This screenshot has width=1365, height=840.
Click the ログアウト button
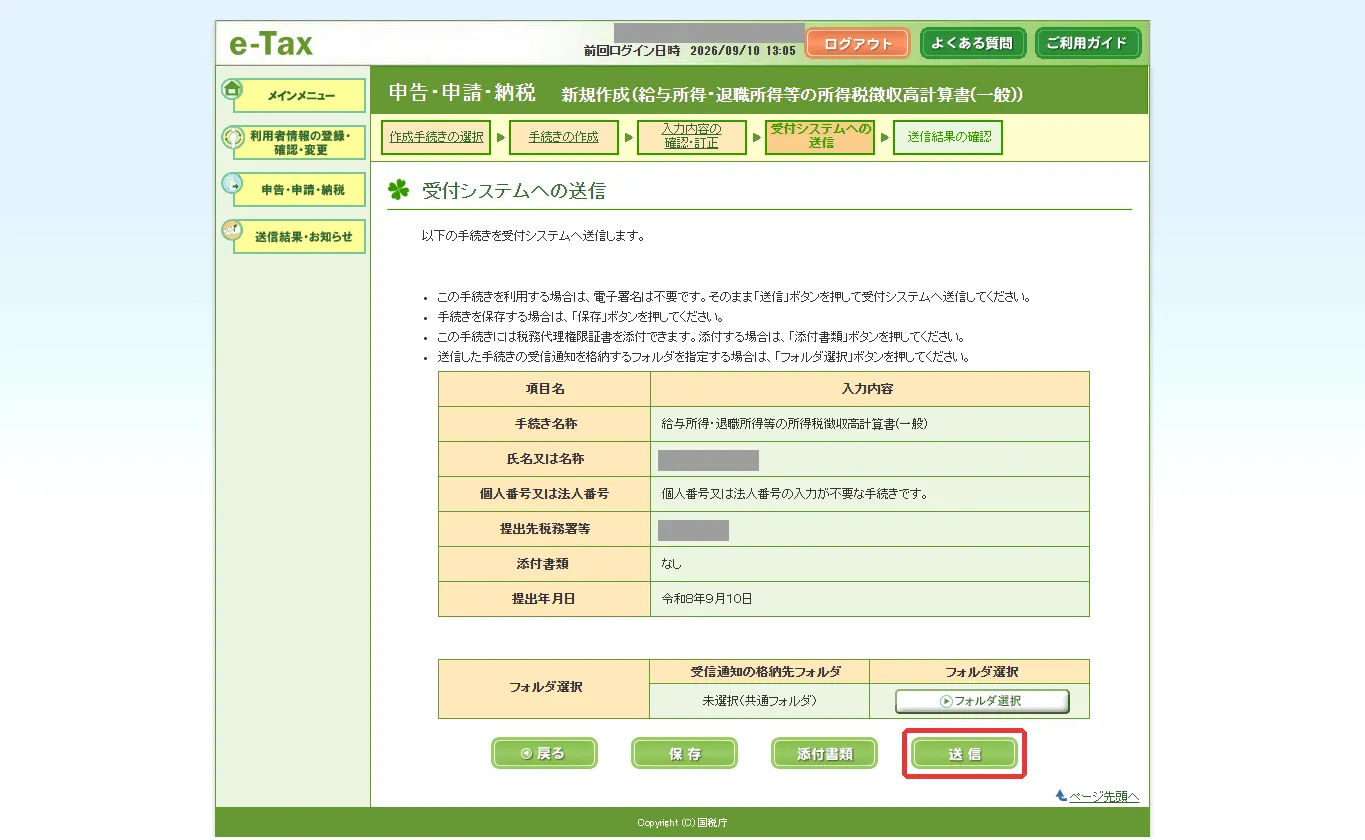coord(857,44)
